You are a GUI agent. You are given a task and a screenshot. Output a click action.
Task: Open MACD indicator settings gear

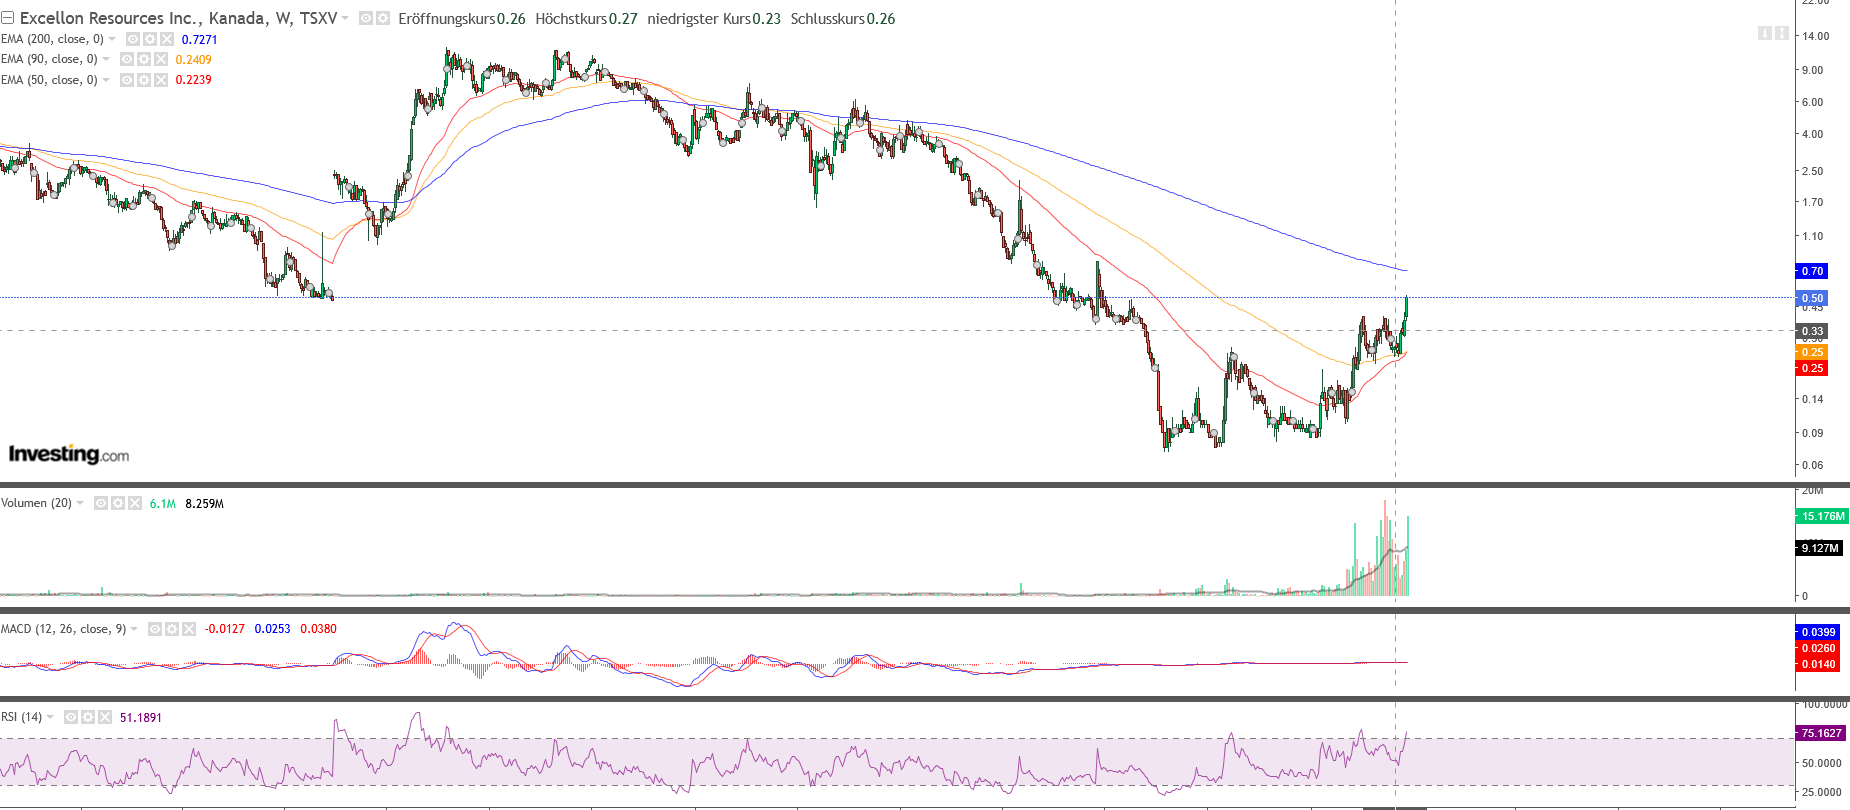[x=171, y=629]
